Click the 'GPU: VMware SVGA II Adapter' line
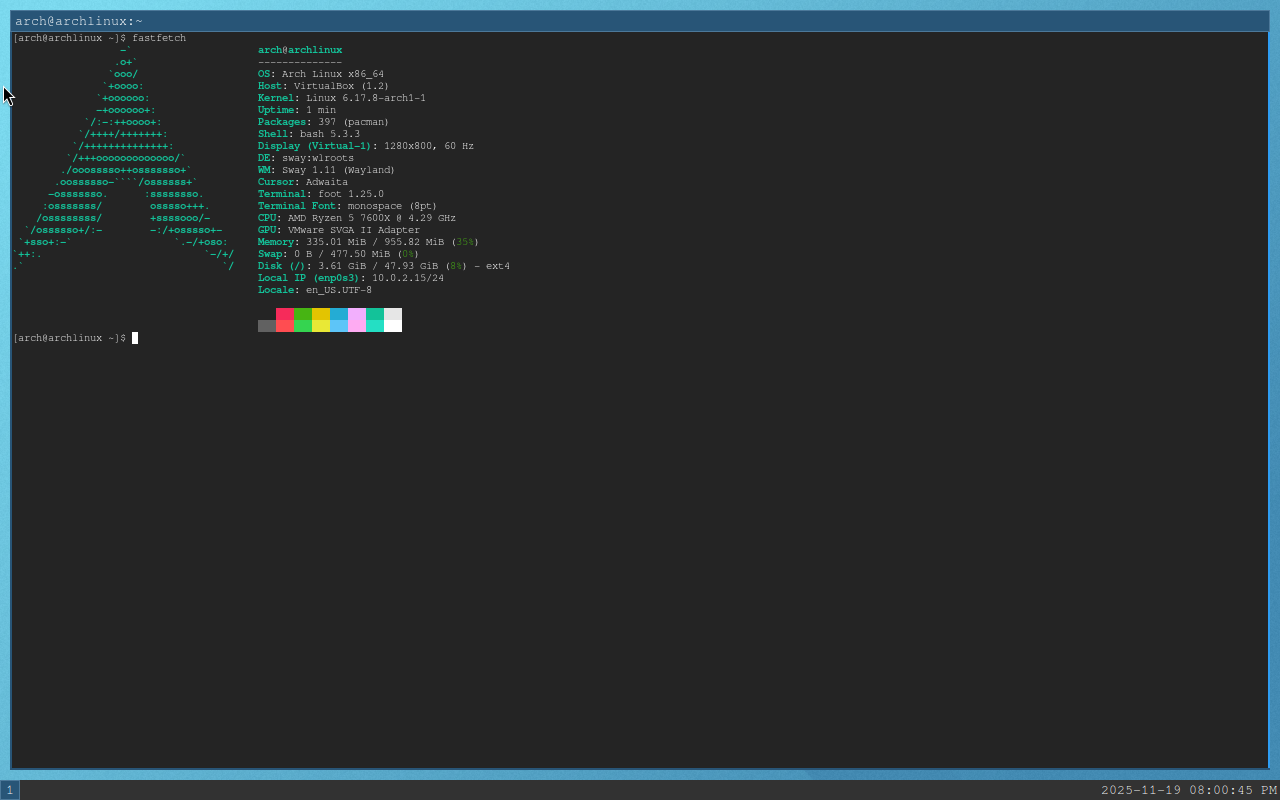 (339, 230)
